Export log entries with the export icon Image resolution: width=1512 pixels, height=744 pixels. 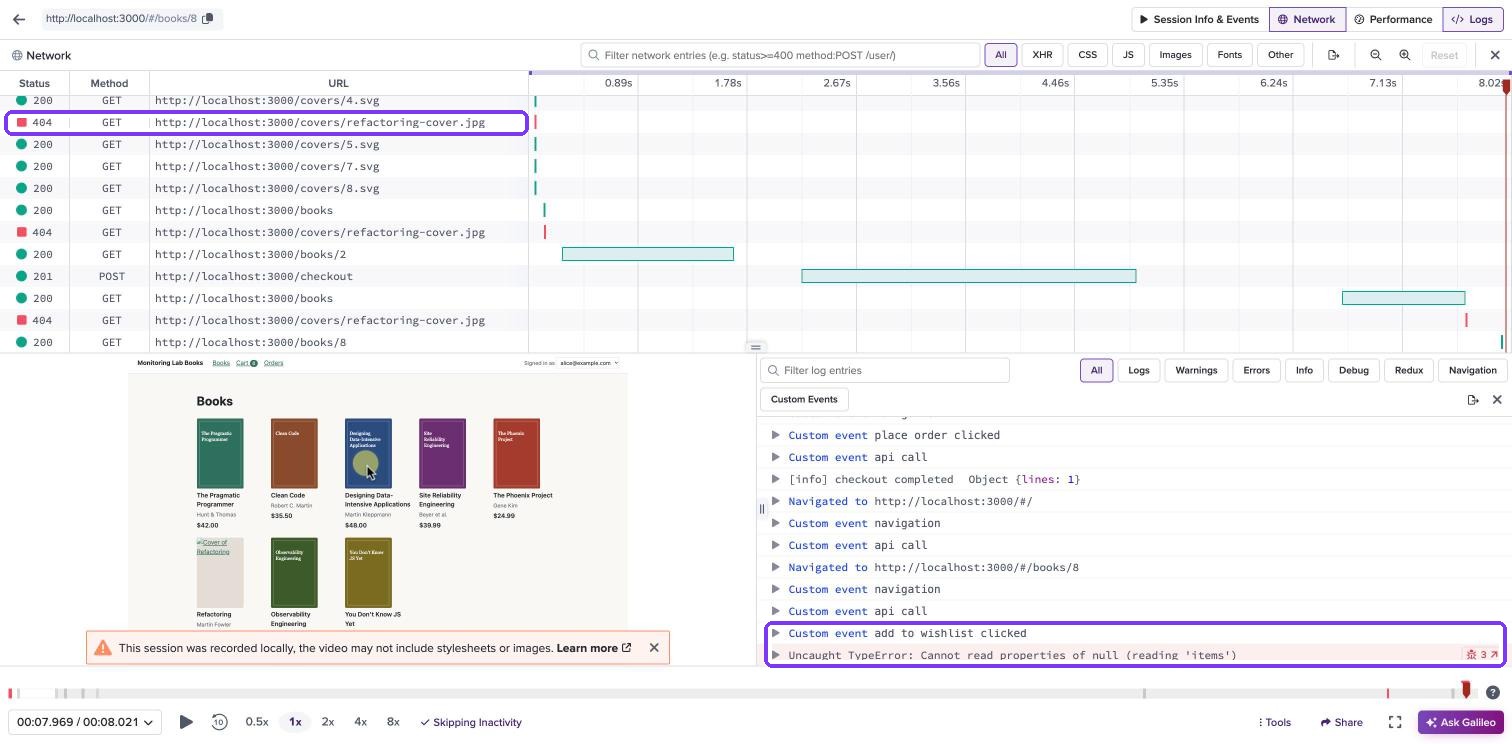[x=1473, y=399]
